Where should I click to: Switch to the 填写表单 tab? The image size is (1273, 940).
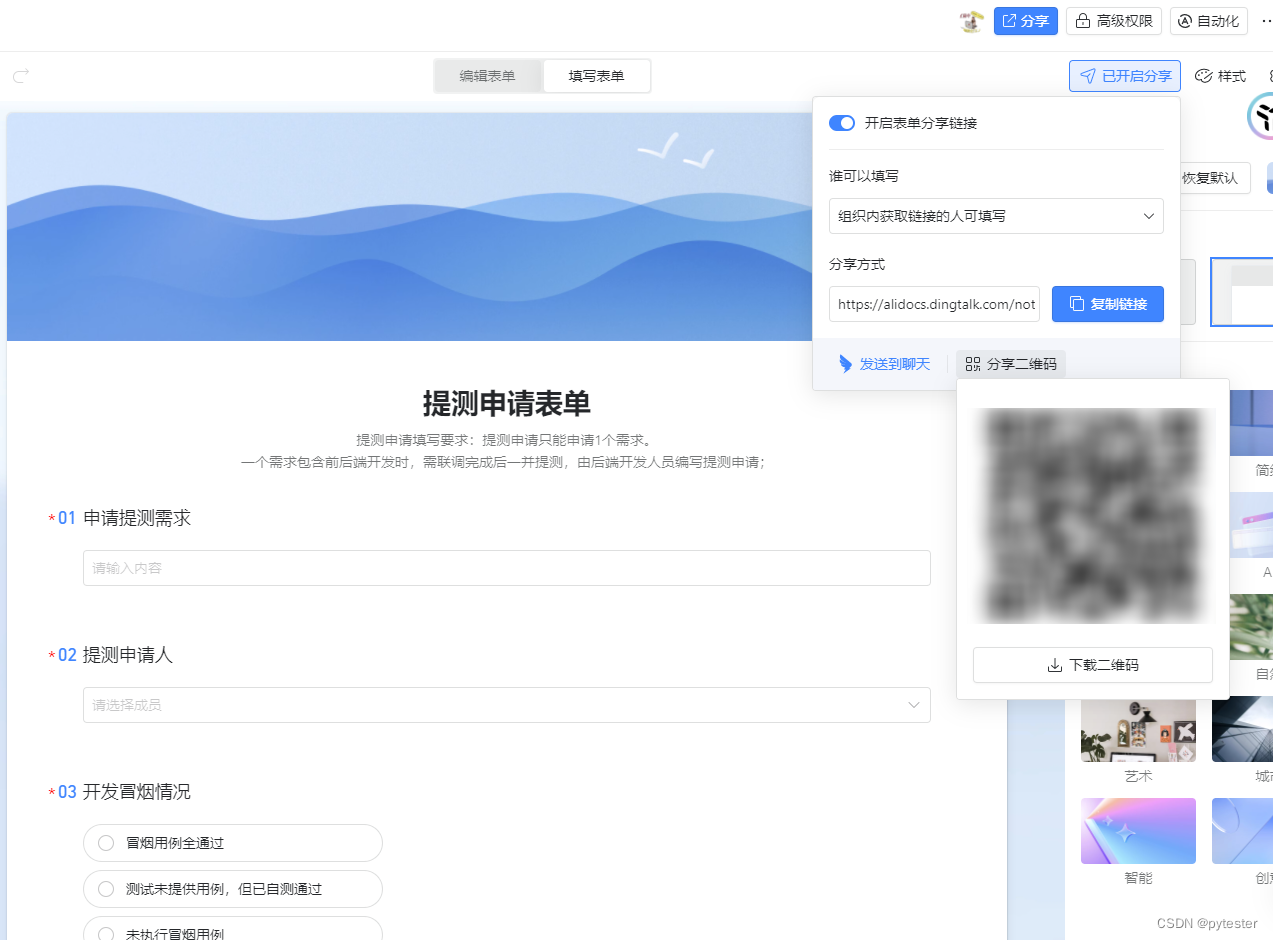click(x=596, y=75)
